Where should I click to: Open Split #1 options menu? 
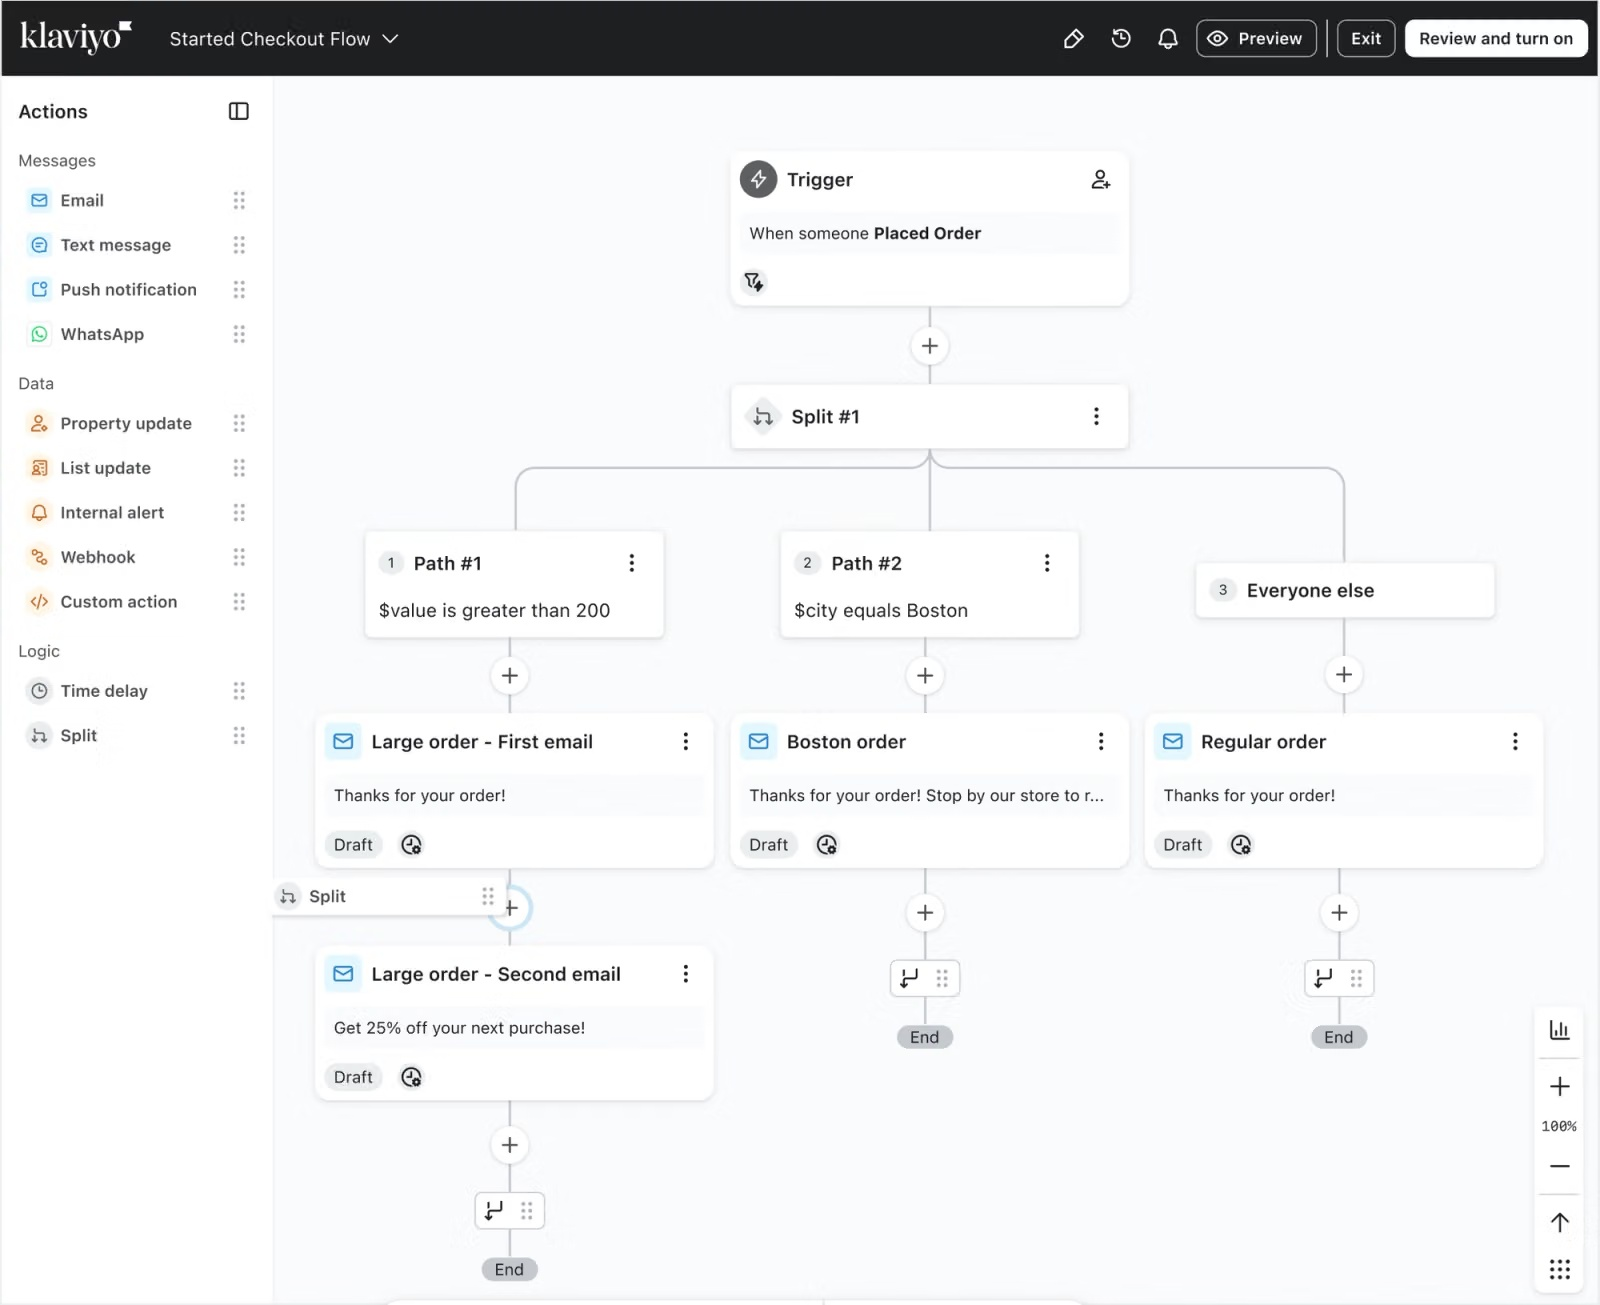(1096, 416)
